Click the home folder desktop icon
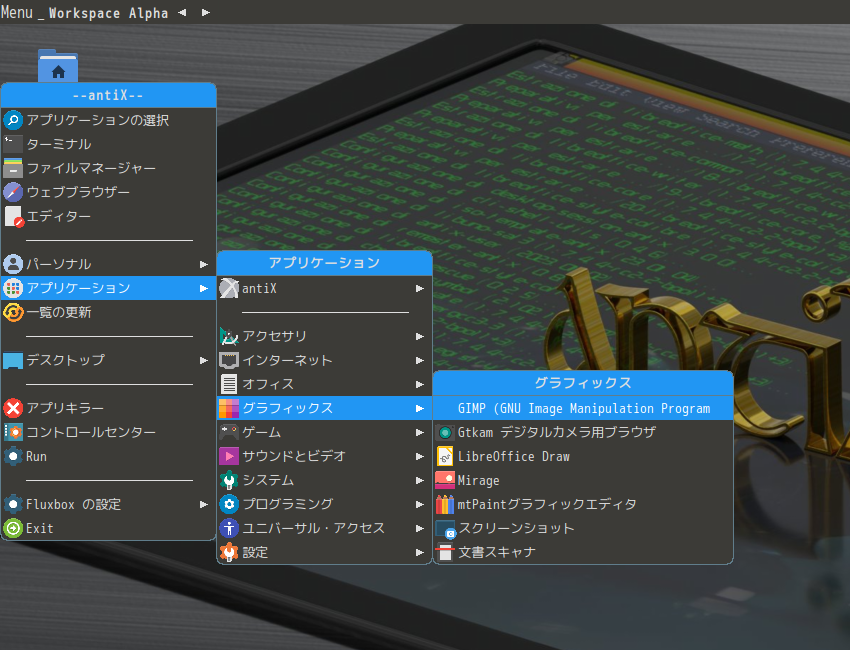850x650 pixels. click(x=58, y=66)
